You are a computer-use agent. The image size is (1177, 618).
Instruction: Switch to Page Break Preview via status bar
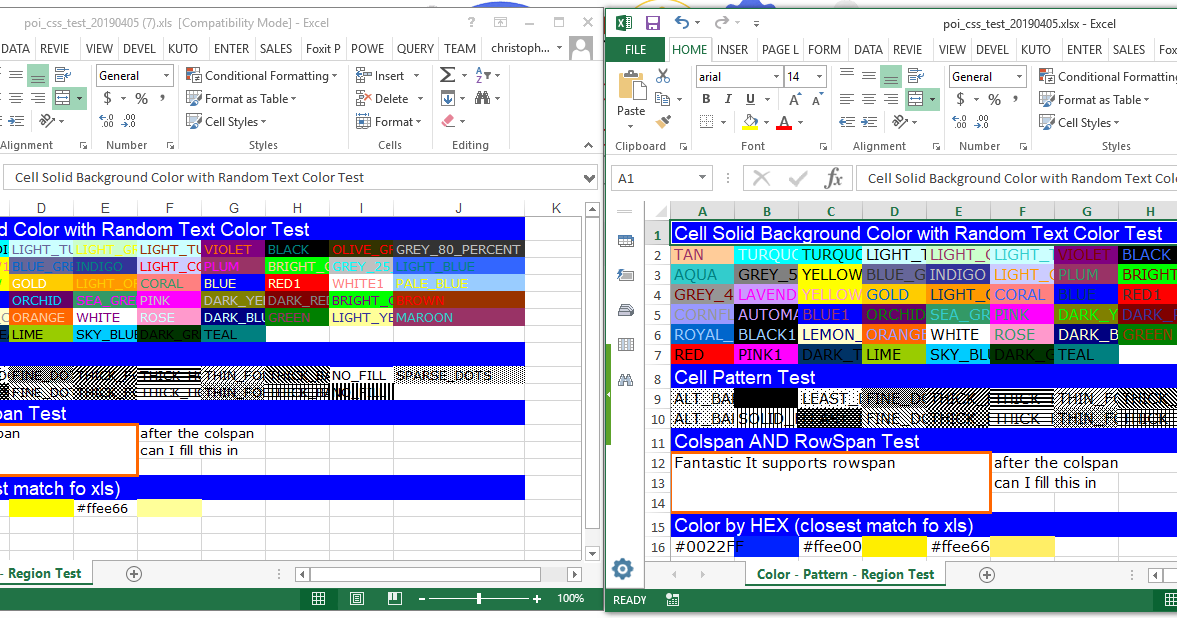click(x=393, y=598)
